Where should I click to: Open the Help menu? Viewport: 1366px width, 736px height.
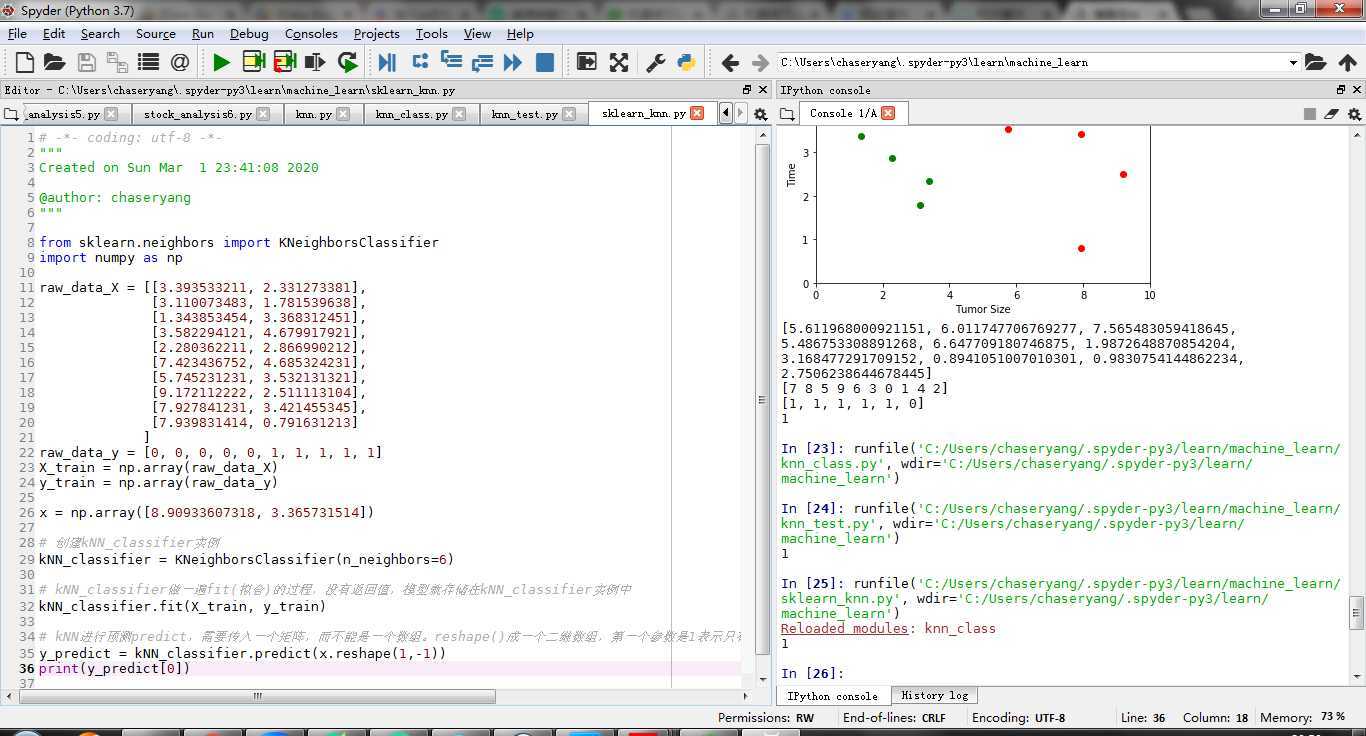pos(520,33)
